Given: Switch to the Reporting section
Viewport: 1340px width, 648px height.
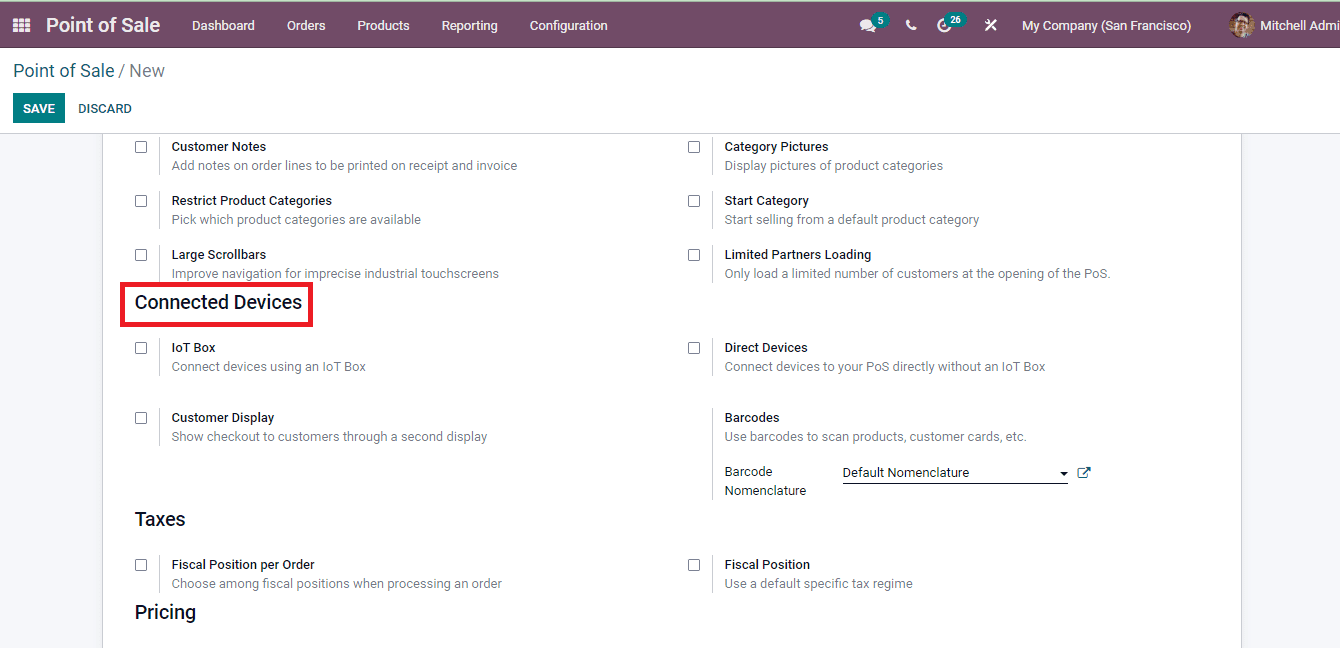Looking at the screenshot, I should pos(469,25).
